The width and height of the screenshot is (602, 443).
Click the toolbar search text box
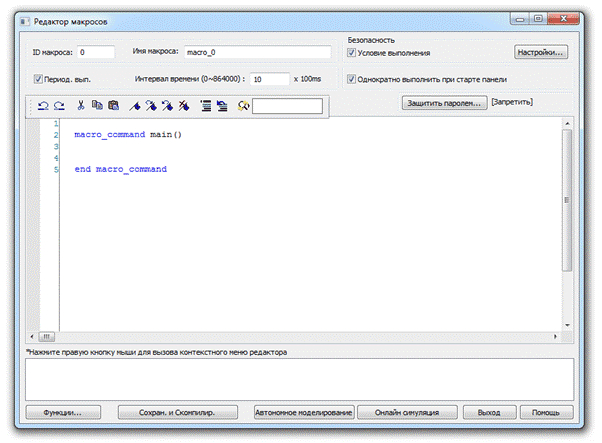pyautogui.click(x=287, y=105)
